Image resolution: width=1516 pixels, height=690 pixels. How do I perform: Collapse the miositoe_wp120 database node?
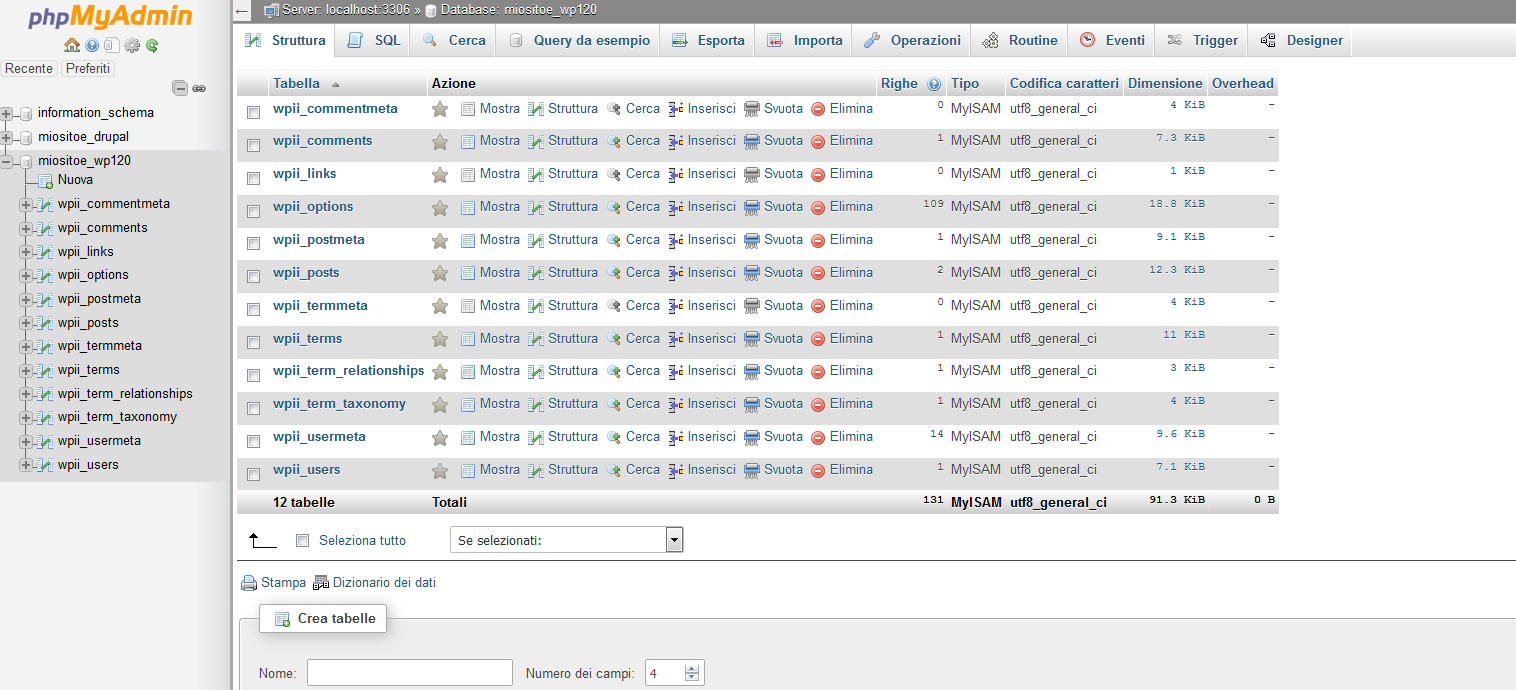click(7, 161)
